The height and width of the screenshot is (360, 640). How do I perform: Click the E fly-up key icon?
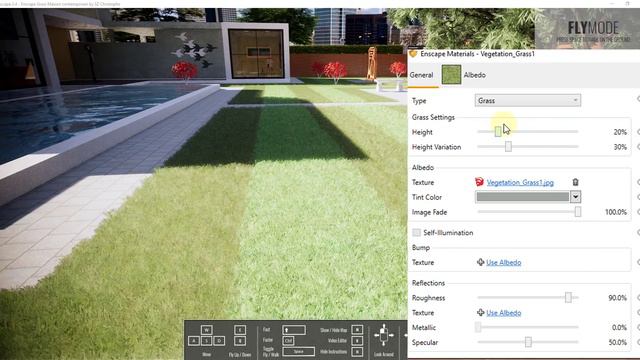click(240, 330)
